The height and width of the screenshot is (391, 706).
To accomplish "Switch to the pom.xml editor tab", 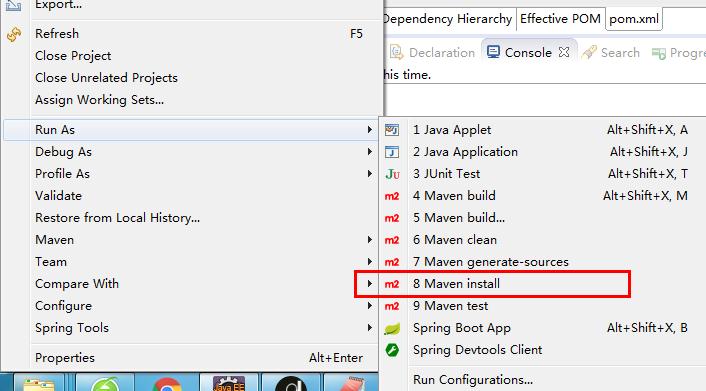I will tap(634, 19).
